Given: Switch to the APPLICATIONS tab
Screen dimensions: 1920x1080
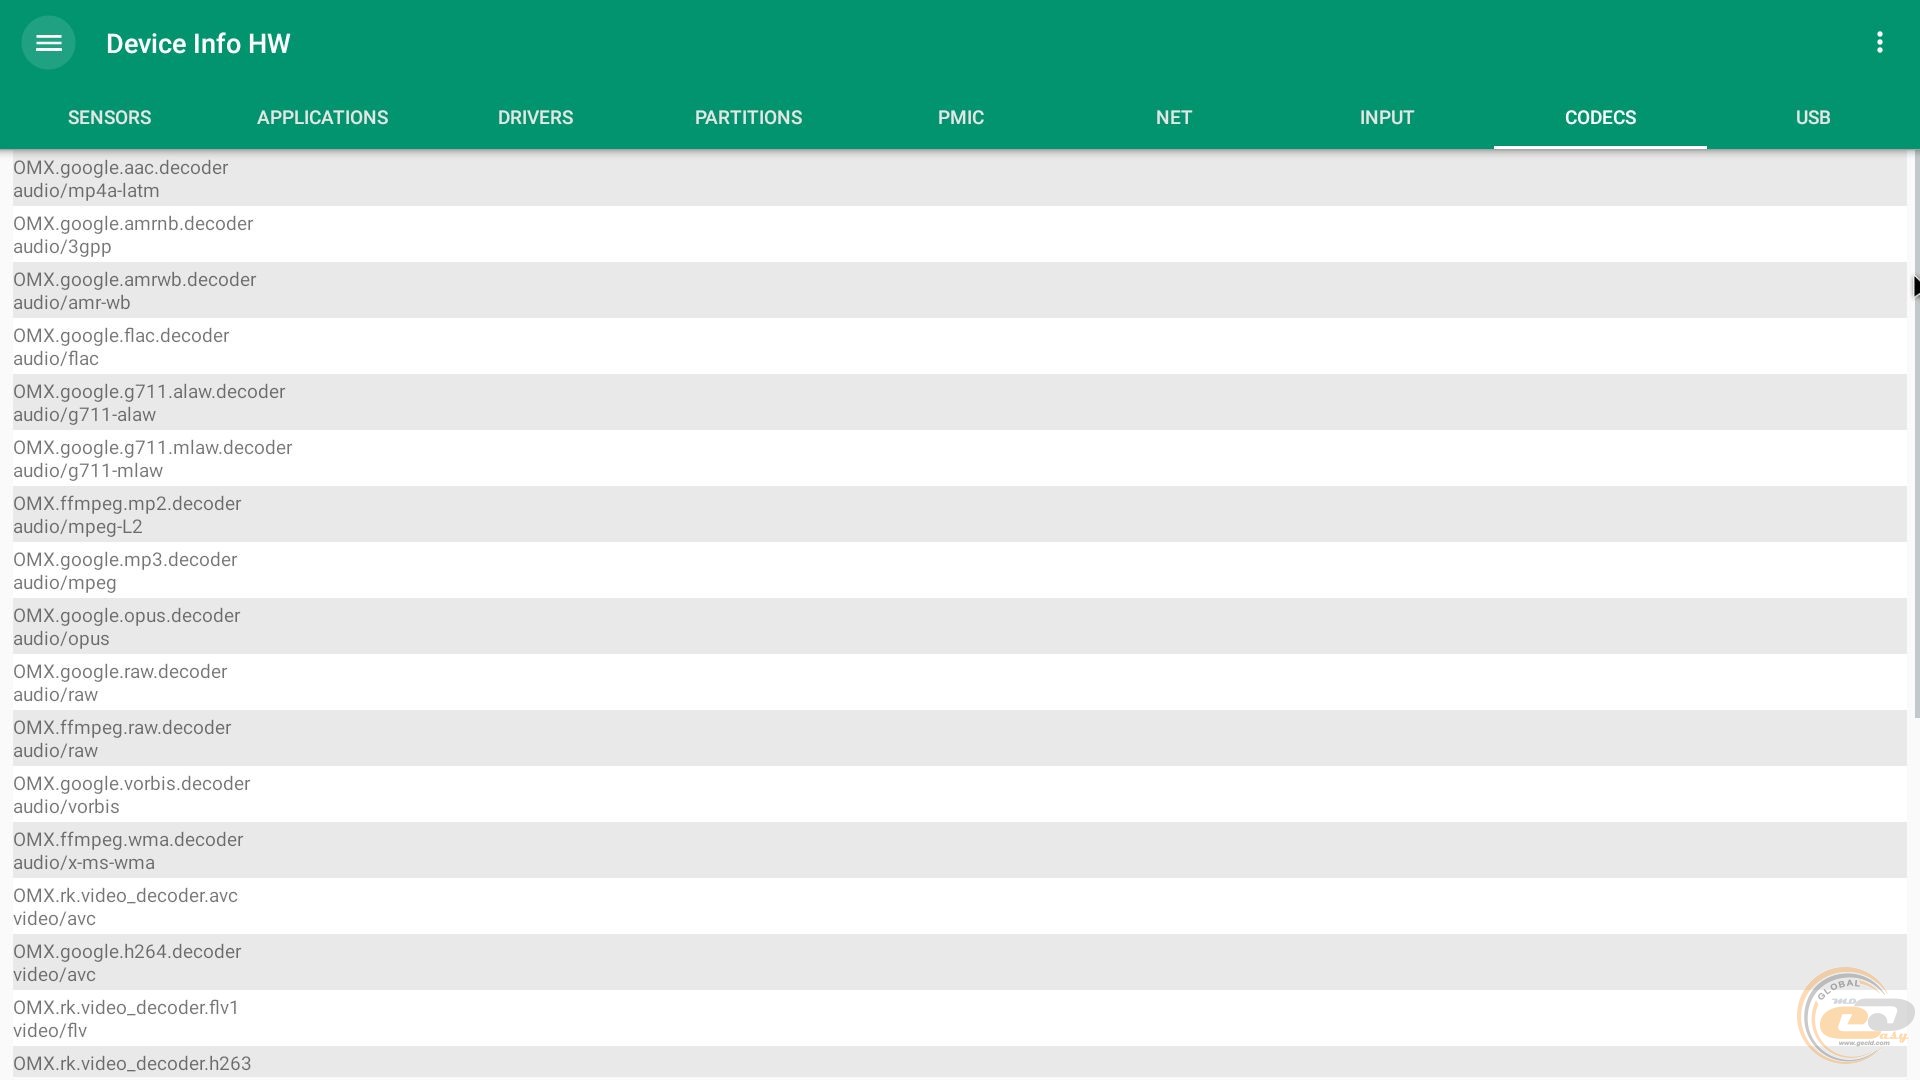Looking at the screenshot, I should click(x=322, y=118).
